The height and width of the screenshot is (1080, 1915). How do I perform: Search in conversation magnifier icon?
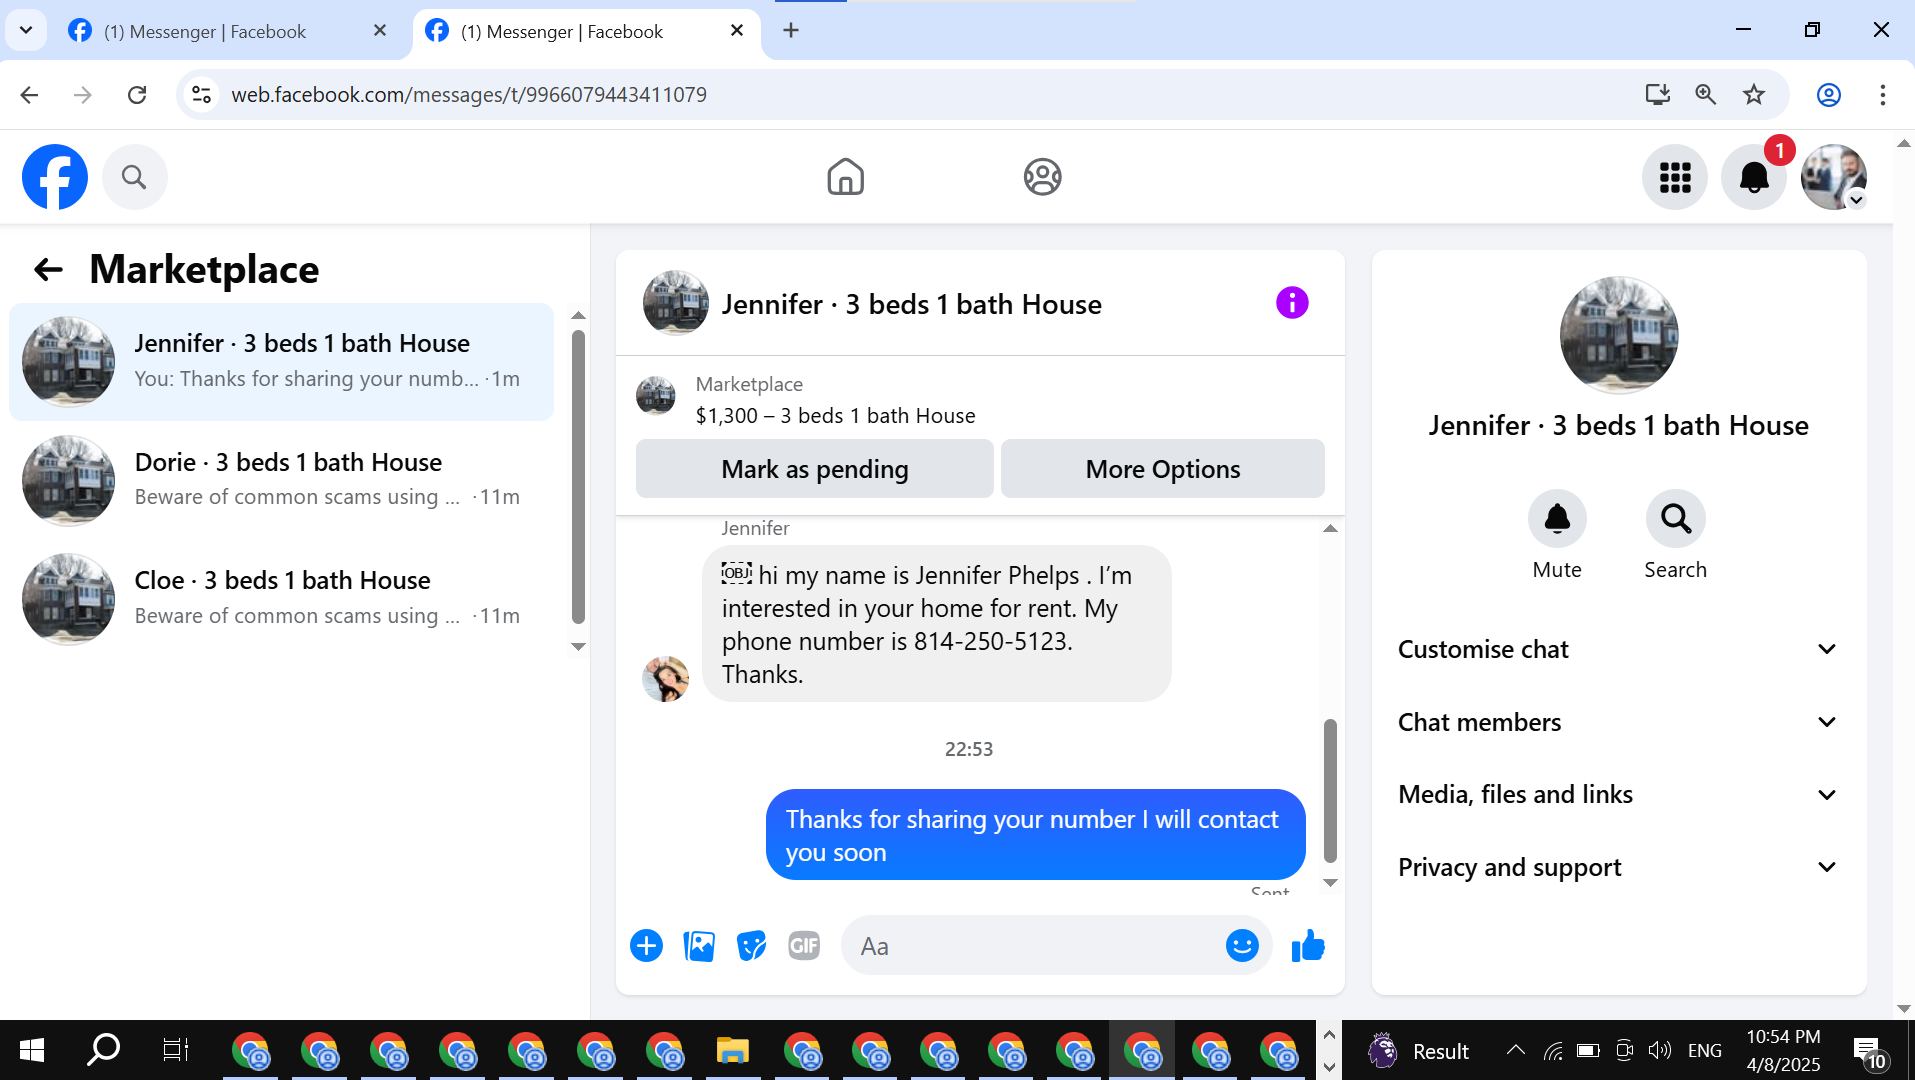(x=1675, y=518)
